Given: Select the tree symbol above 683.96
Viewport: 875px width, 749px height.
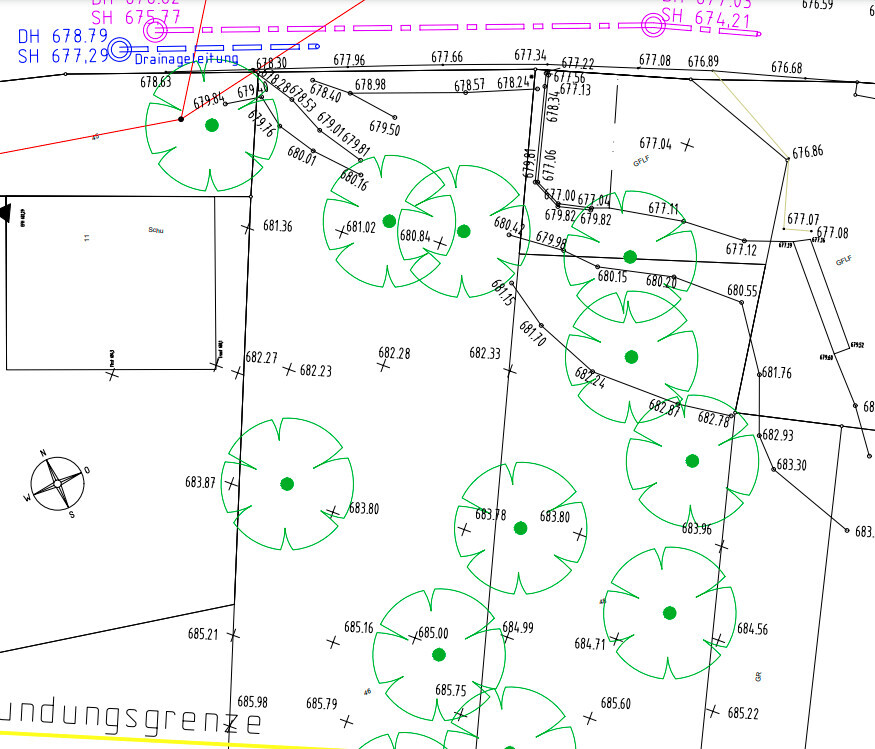Looking at the screenshot, I should [x=692, y=461].
